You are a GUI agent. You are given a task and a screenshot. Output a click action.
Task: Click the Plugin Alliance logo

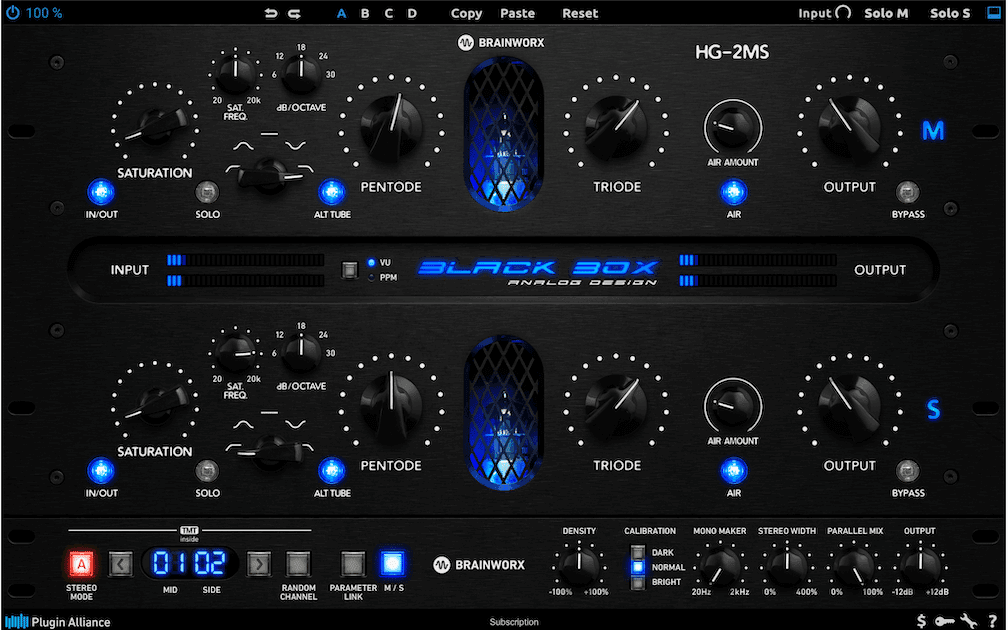(57, 622)
